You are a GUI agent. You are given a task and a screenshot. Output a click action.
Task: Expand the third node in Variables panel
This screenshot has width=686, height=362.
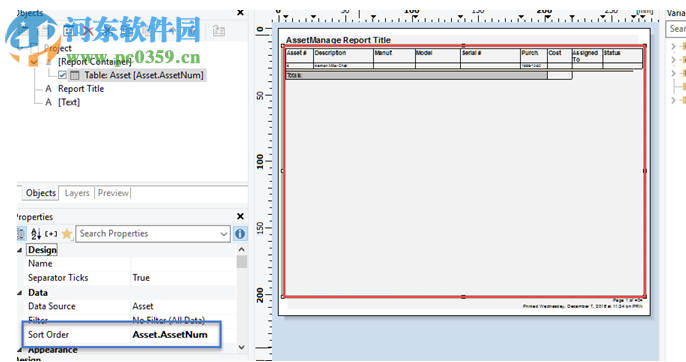tap(673, 73)
